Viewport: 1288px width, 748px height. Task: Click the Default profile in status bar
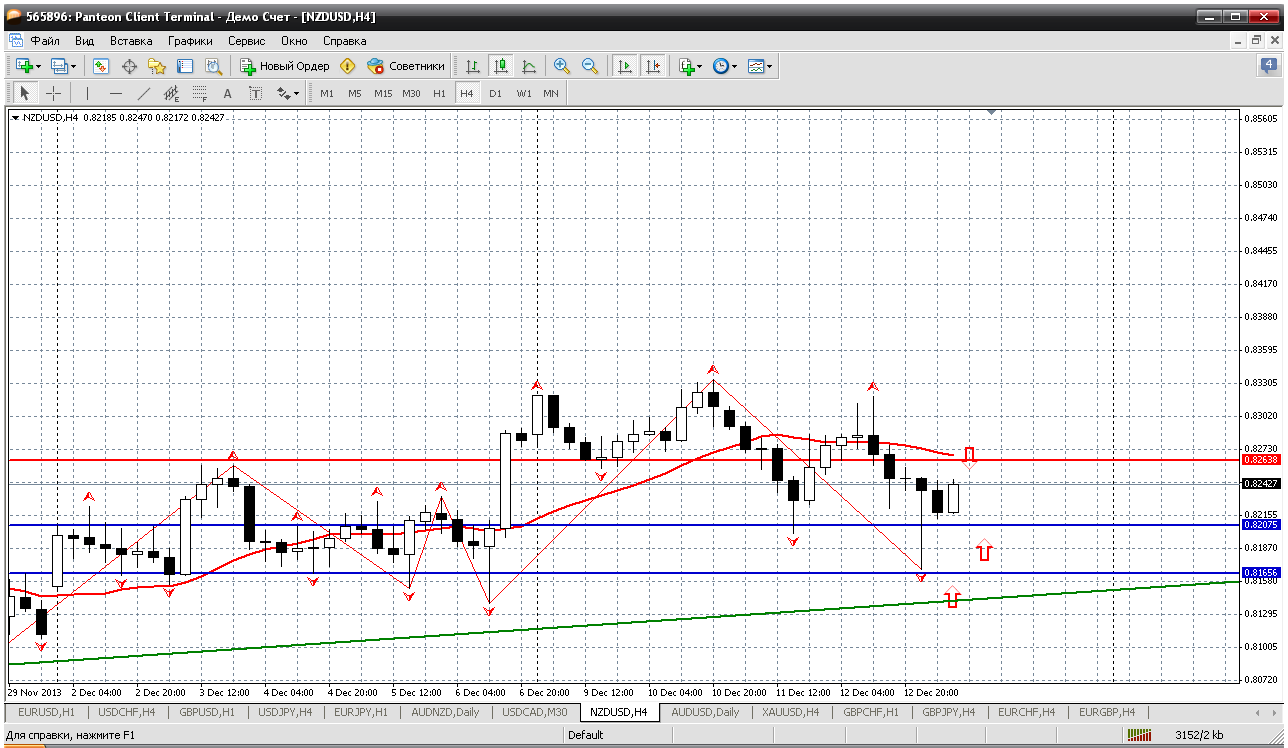click(586, 735)
